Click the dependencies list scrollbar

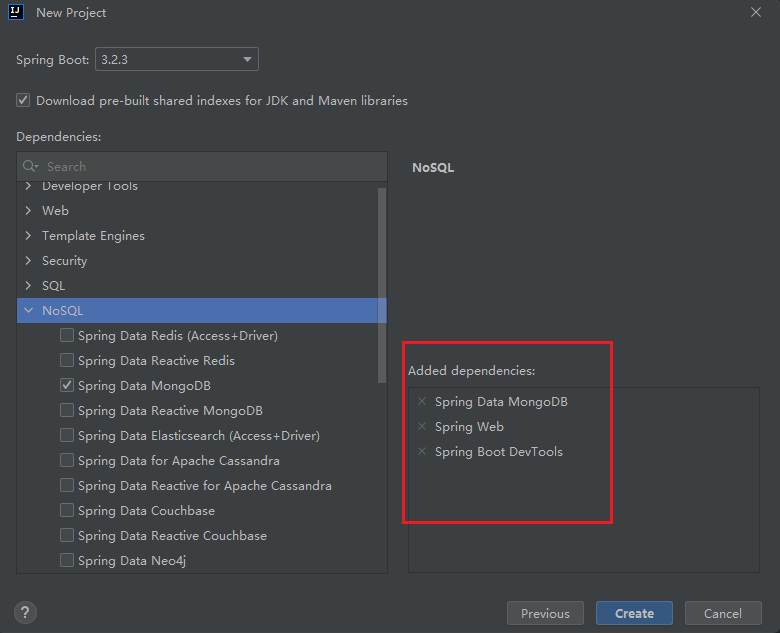coord(382,285)
